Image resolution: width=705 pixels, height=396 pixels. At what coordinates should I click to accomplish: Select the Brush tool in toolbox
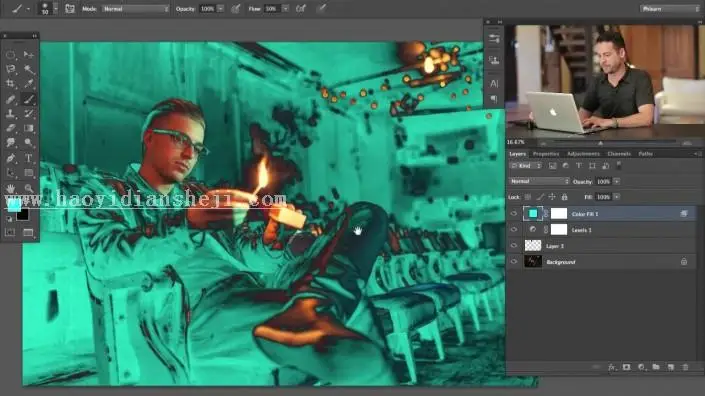[28, 99]
